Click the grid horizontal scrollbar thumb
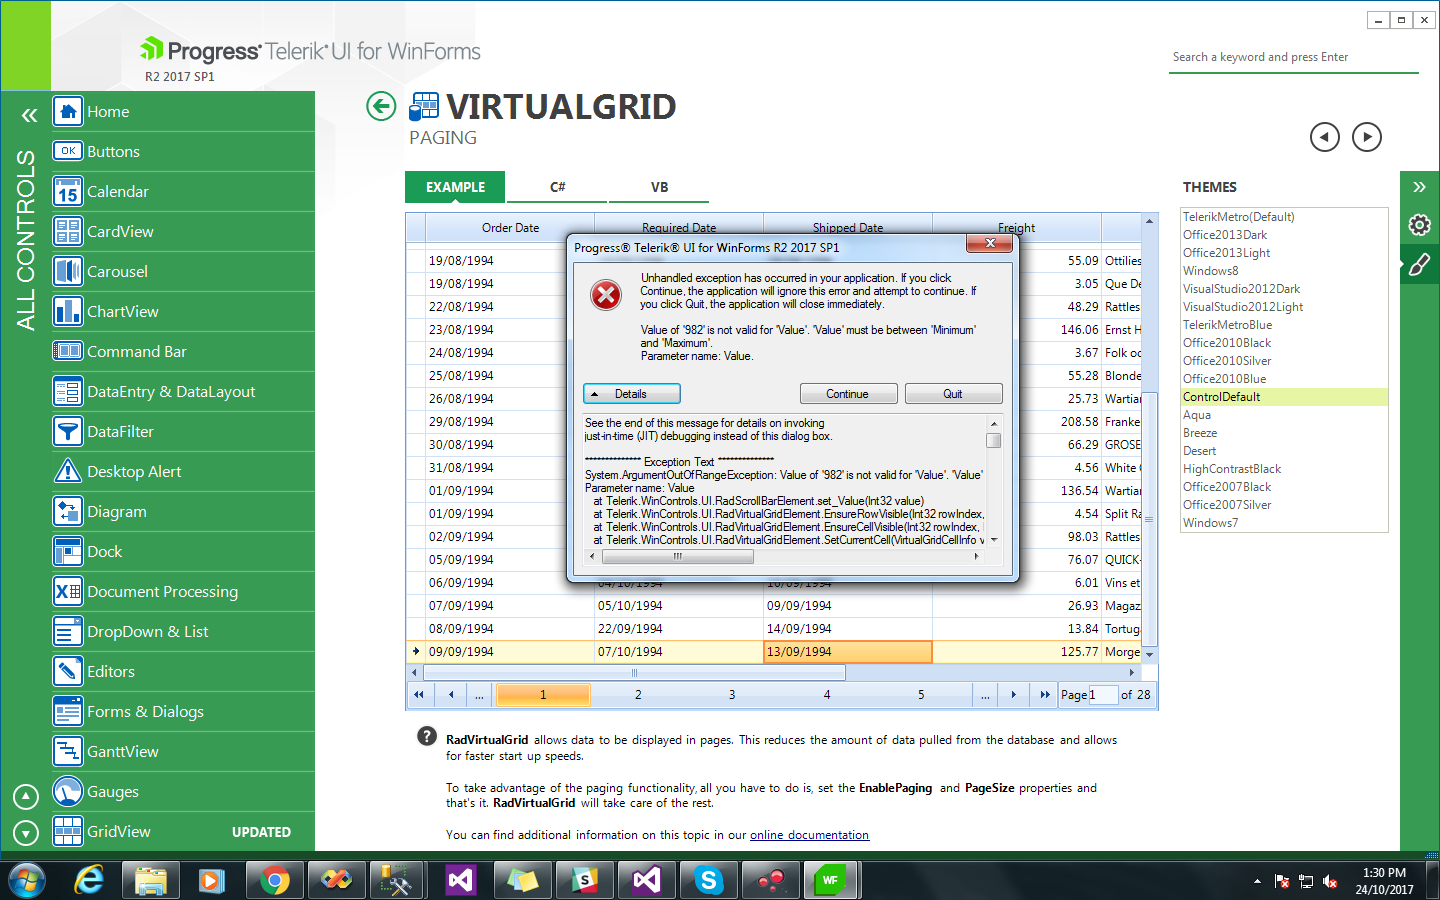Image resolution: width=1440 pixels, height=900 pixels. 634,673
